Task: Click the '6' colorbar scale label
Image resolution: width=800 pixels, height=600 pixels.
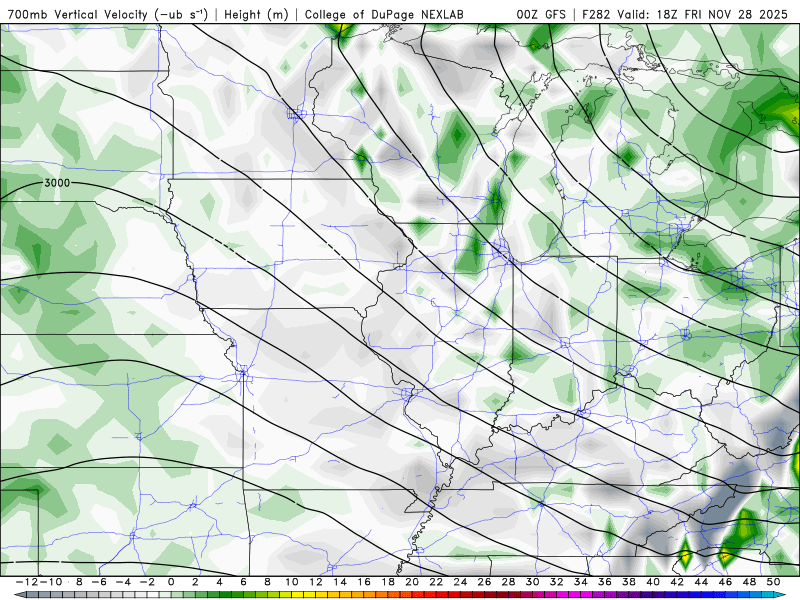Action: pos(243,582)
